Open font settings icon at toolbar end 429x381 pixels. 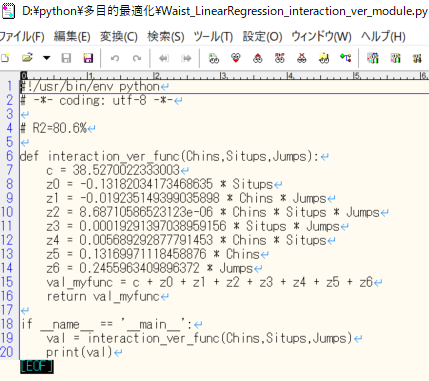pyautogui.click(x=417, y=58)
